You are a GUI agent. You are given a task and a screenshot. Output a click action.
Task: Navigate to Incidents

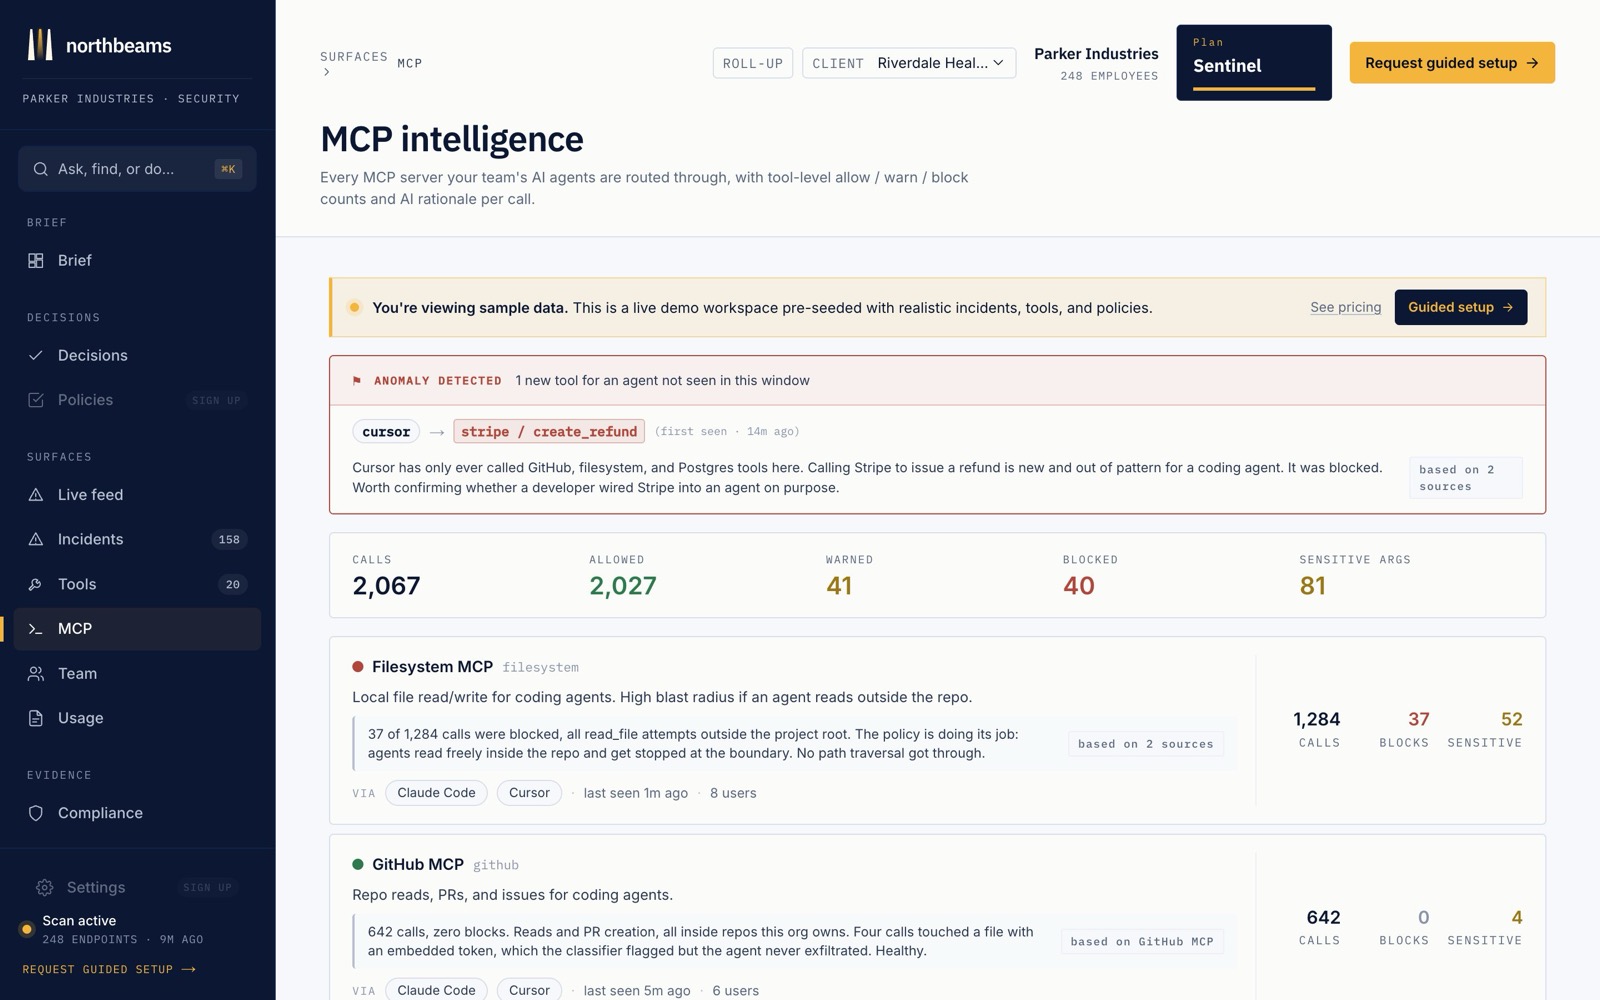[137, 540]
